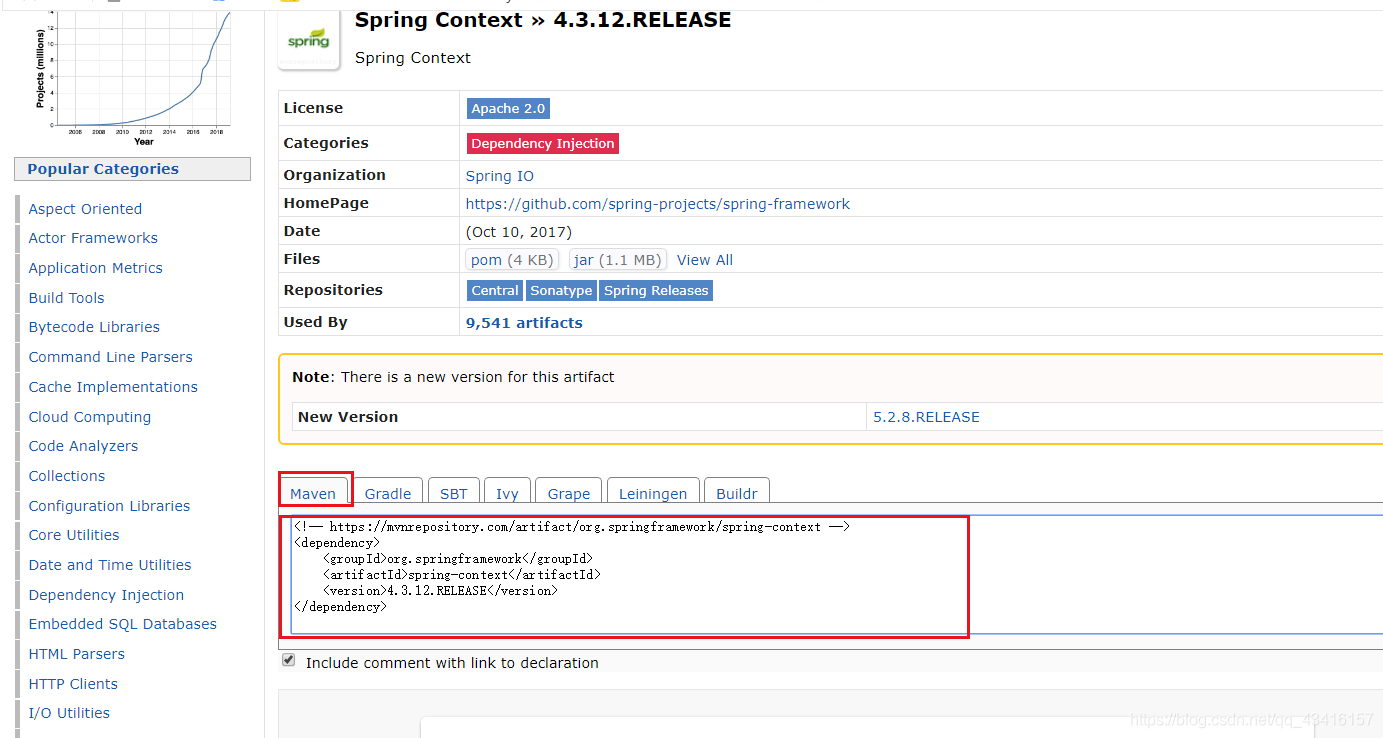Open new version 5.2.8.RELEASE link
This screenshot has height=738, width=1383.
coord(926,417)
